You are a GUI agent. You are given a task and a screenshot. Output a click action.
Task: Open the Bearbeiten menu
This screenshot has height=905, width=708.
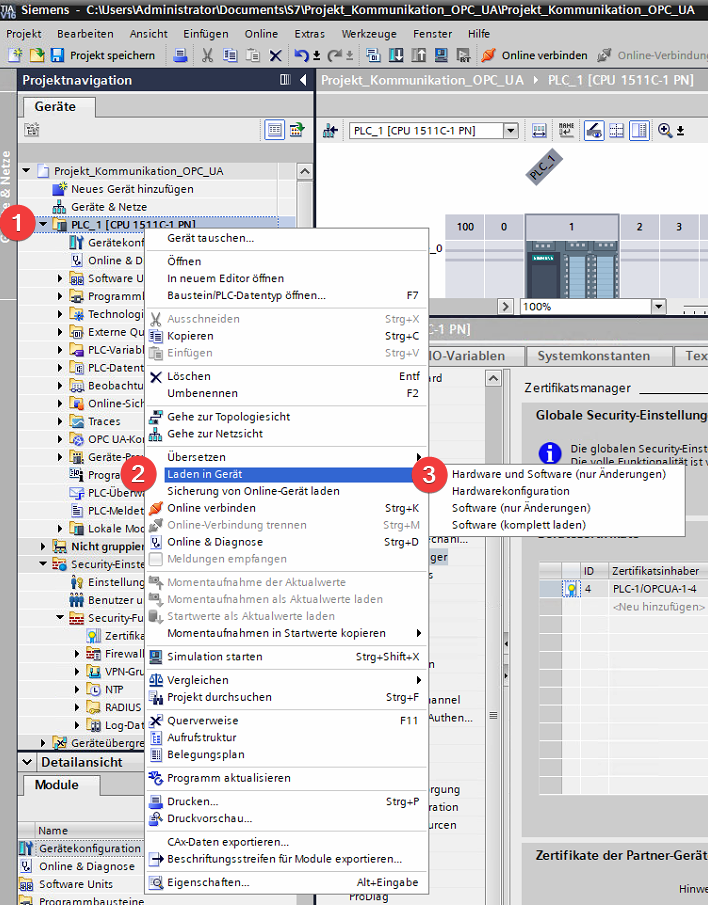tap(85, 34)
